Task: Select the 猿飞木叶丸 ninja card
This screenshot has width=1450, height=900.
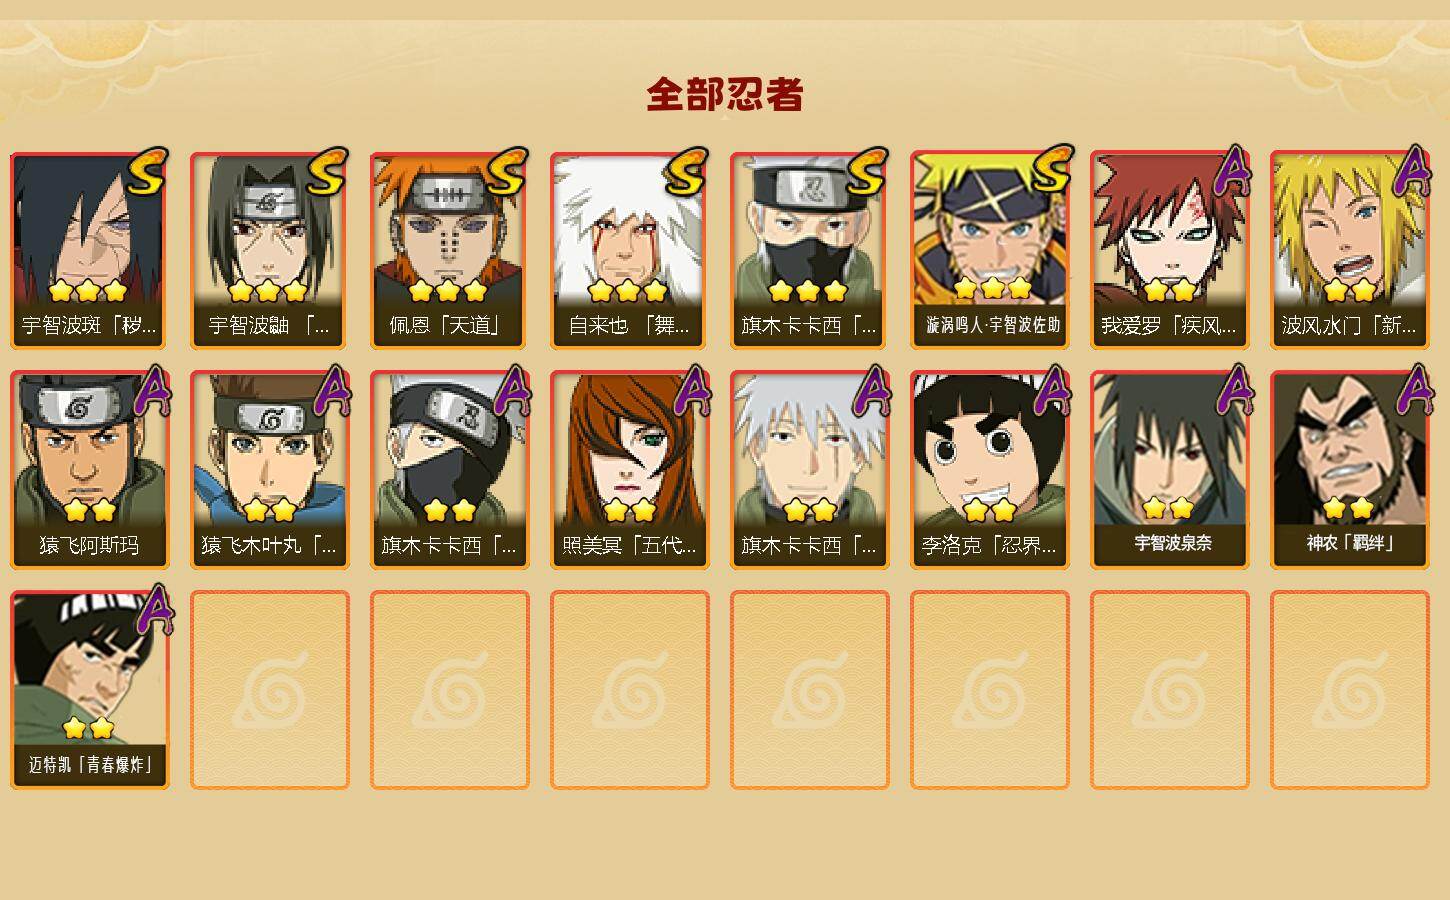Action: [x=270, y=470]
